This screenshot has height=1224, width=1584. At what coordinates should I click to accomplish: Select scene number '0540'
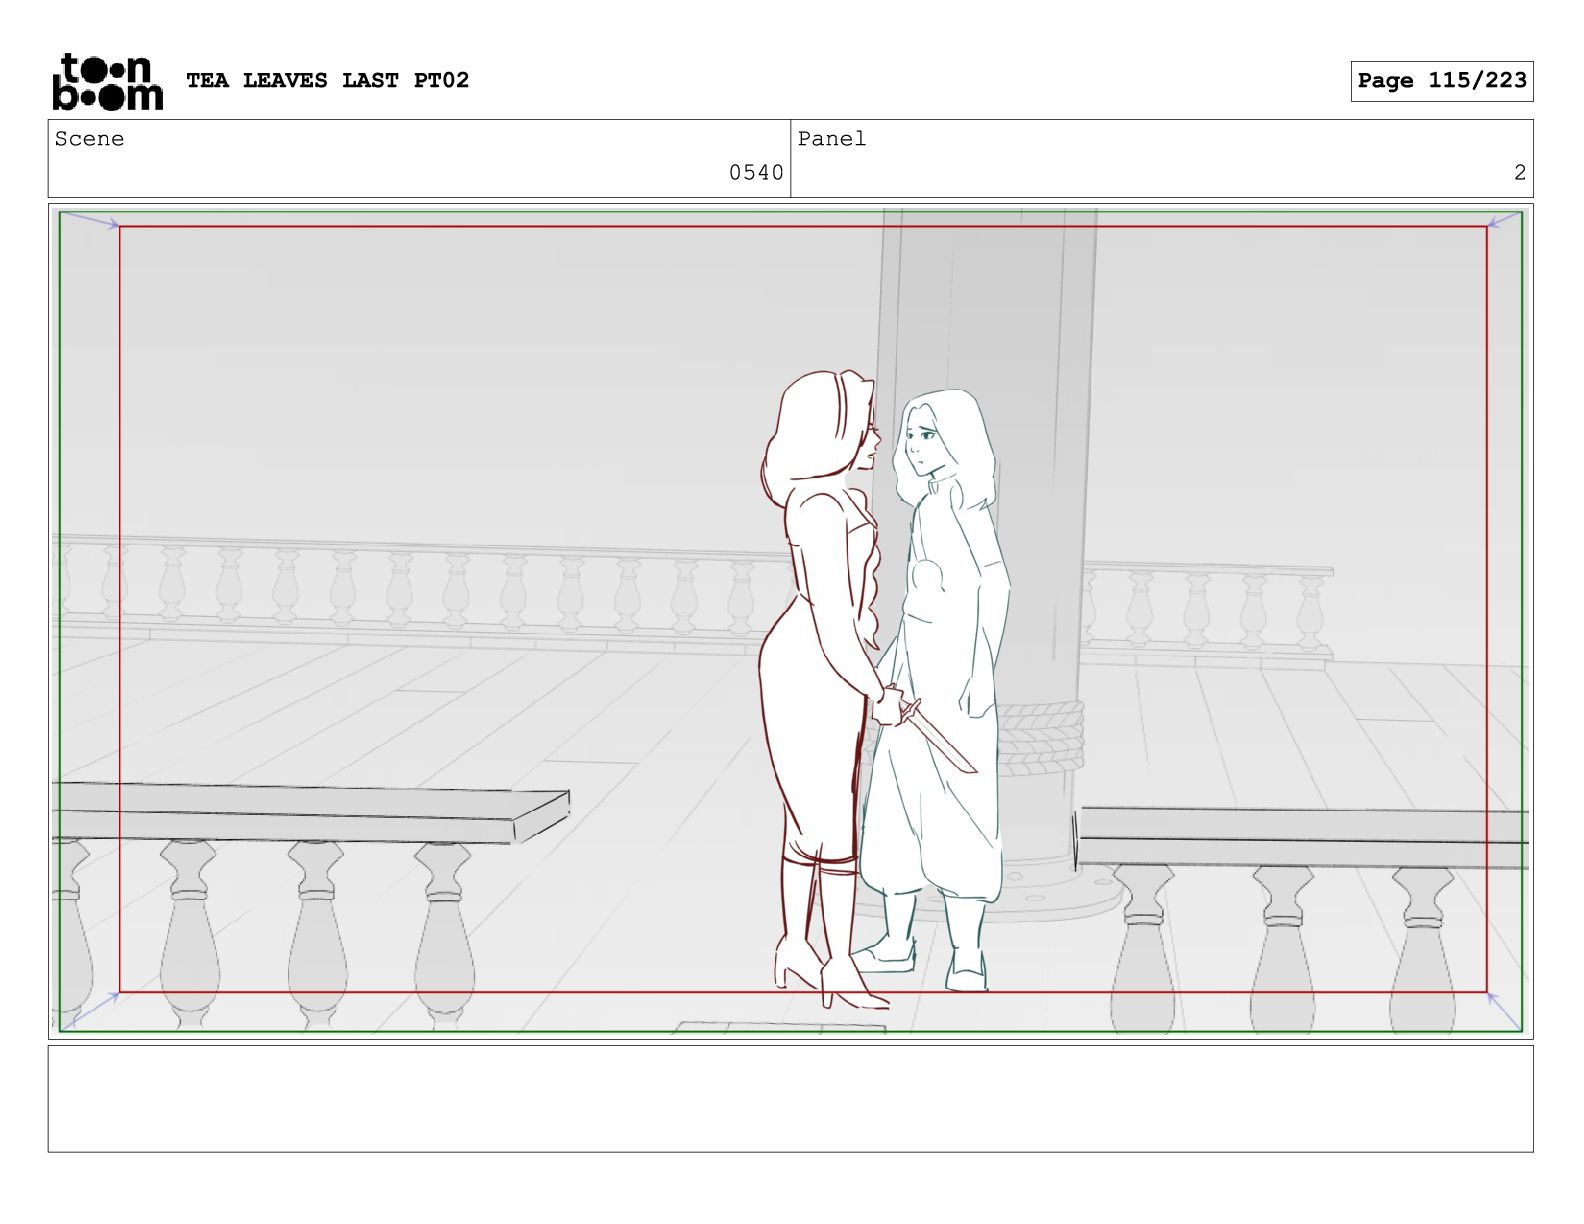[756, 173]
